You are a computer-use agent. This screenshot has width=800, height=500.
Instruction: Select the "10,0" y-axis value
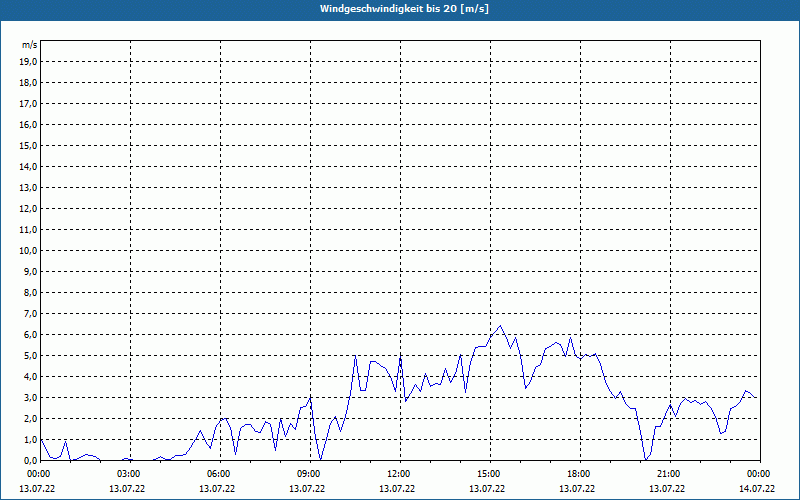pos(28,251)
